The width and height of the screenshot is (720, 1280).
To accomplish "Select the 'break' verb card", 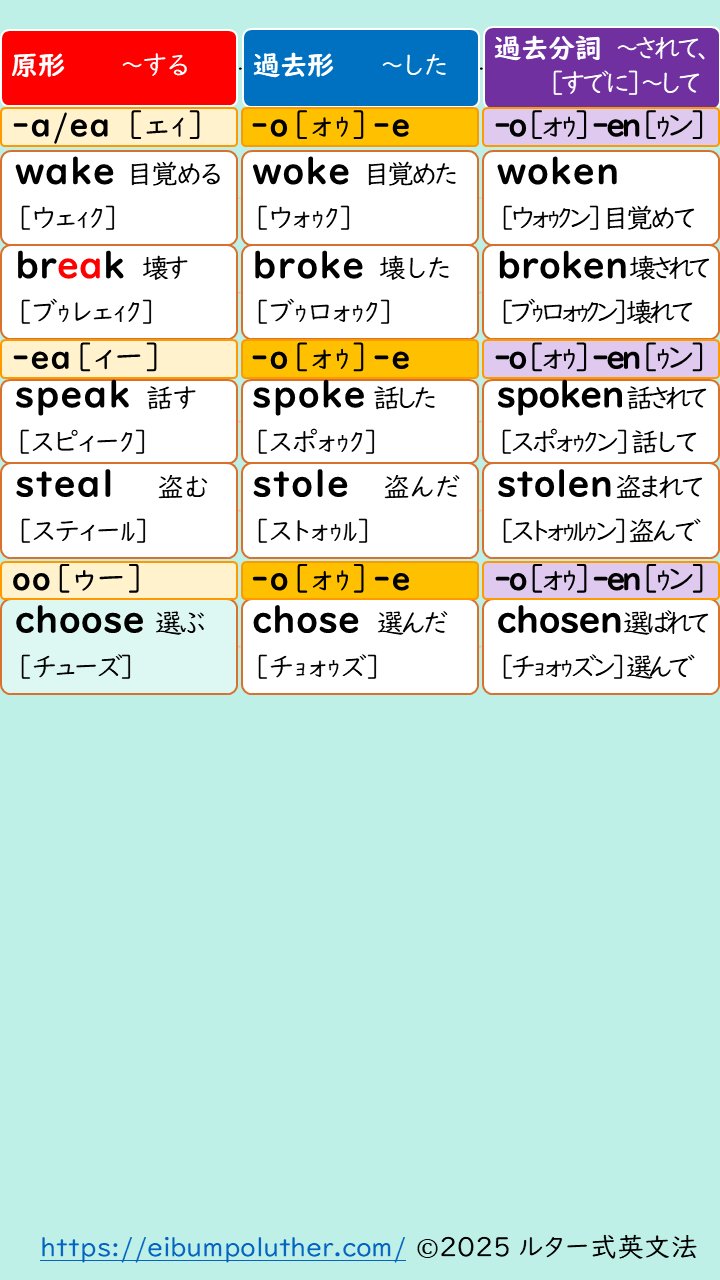I will [119, 291].
